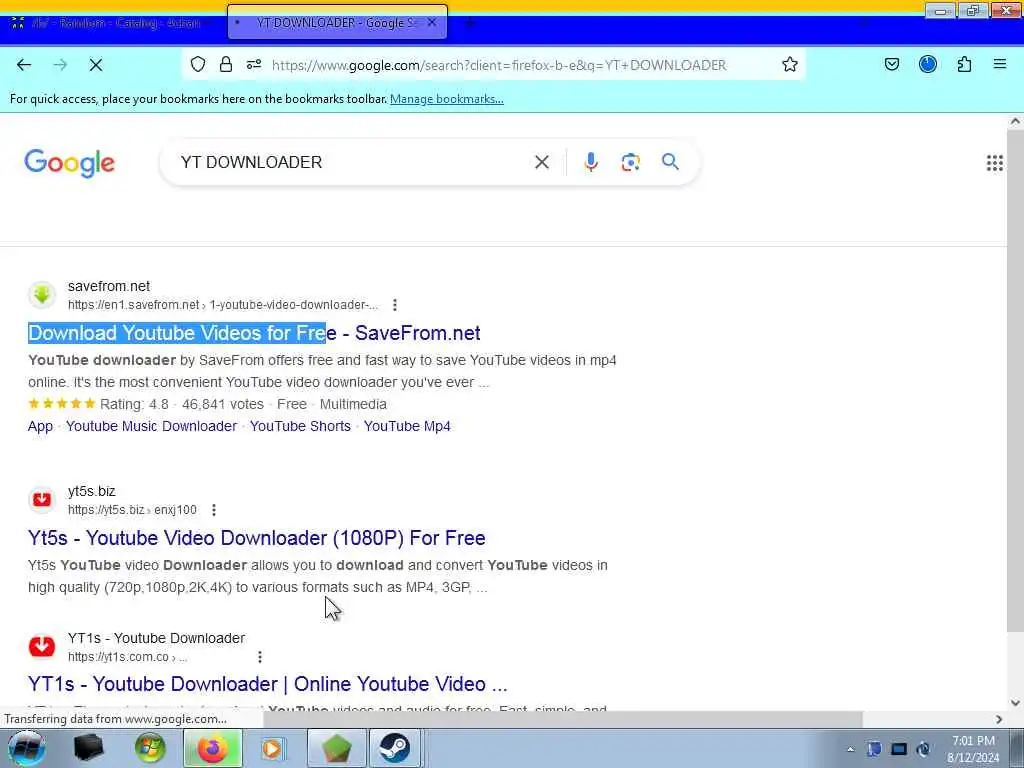1024x768 pixels.
Task: Bookmark this page with the star icon
Action: coord(790,64)
